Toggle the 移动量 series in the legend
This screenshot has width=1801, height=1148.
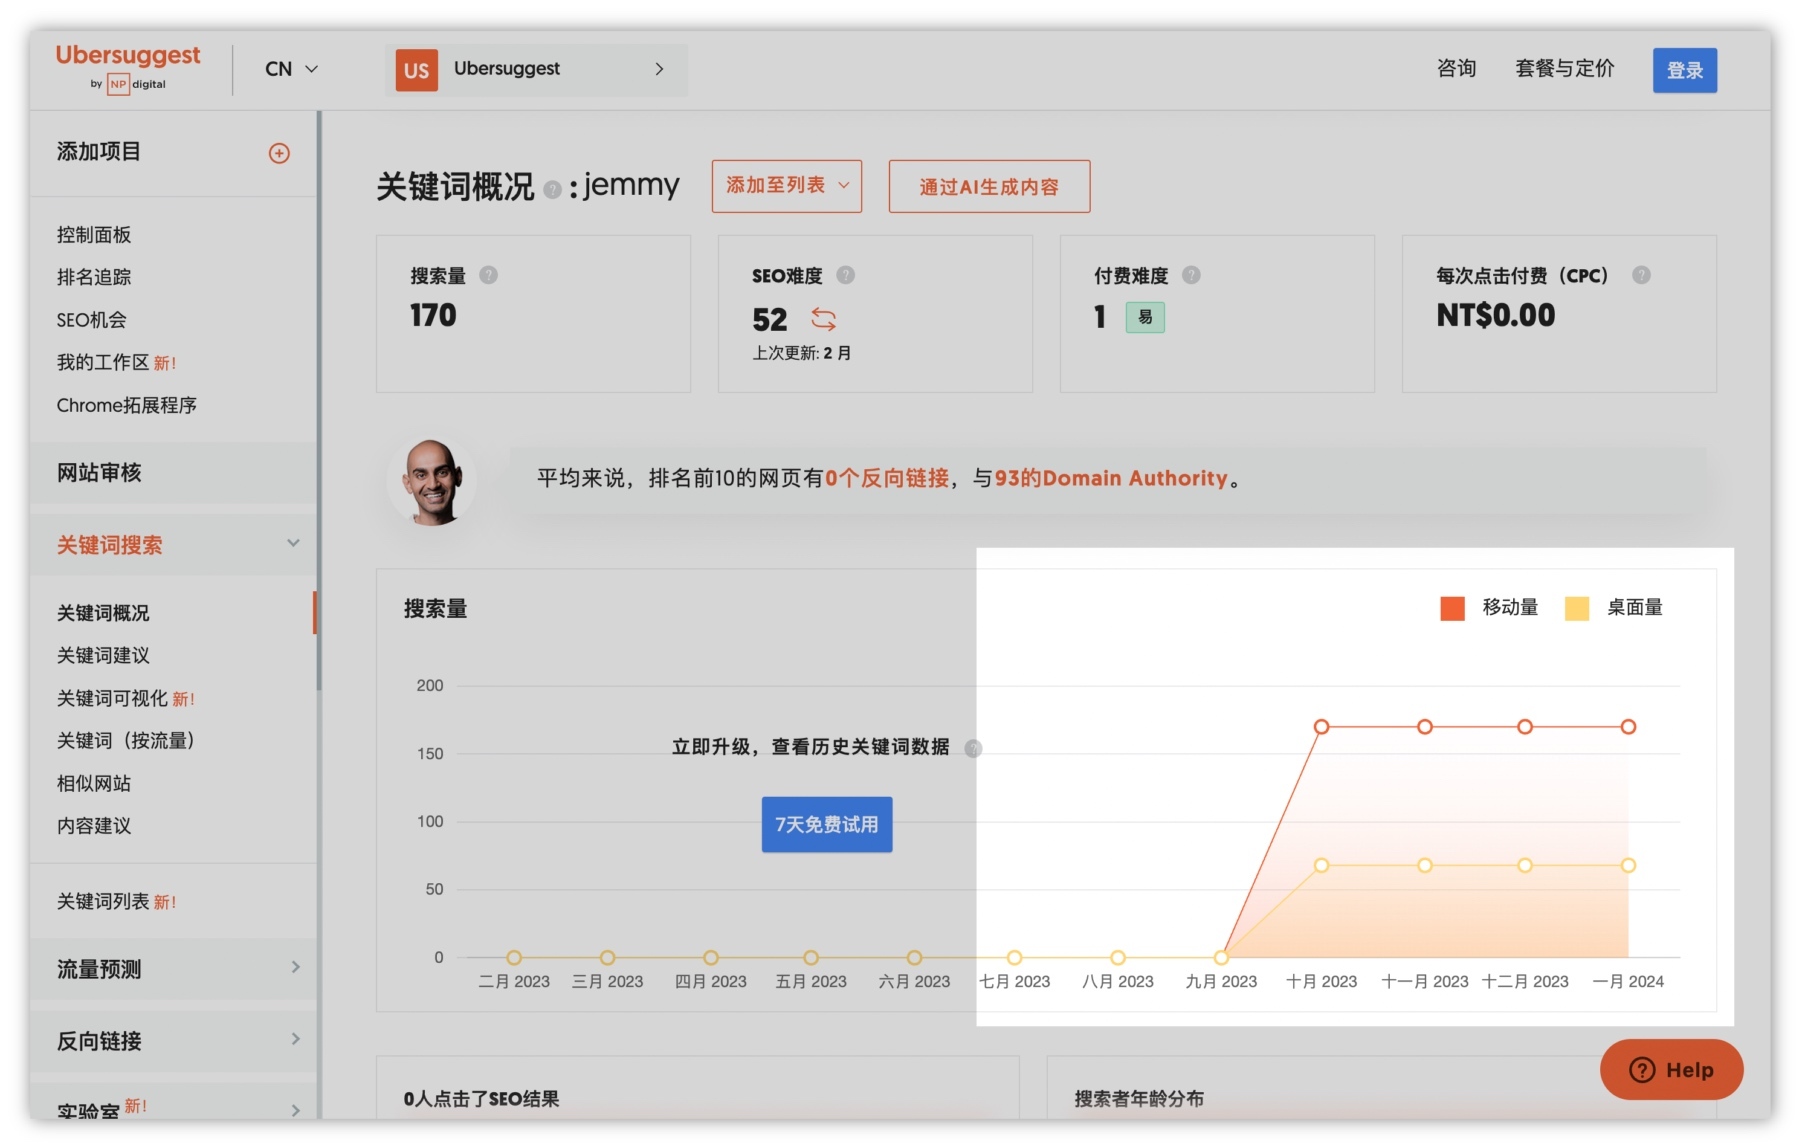coord(1508,607)
